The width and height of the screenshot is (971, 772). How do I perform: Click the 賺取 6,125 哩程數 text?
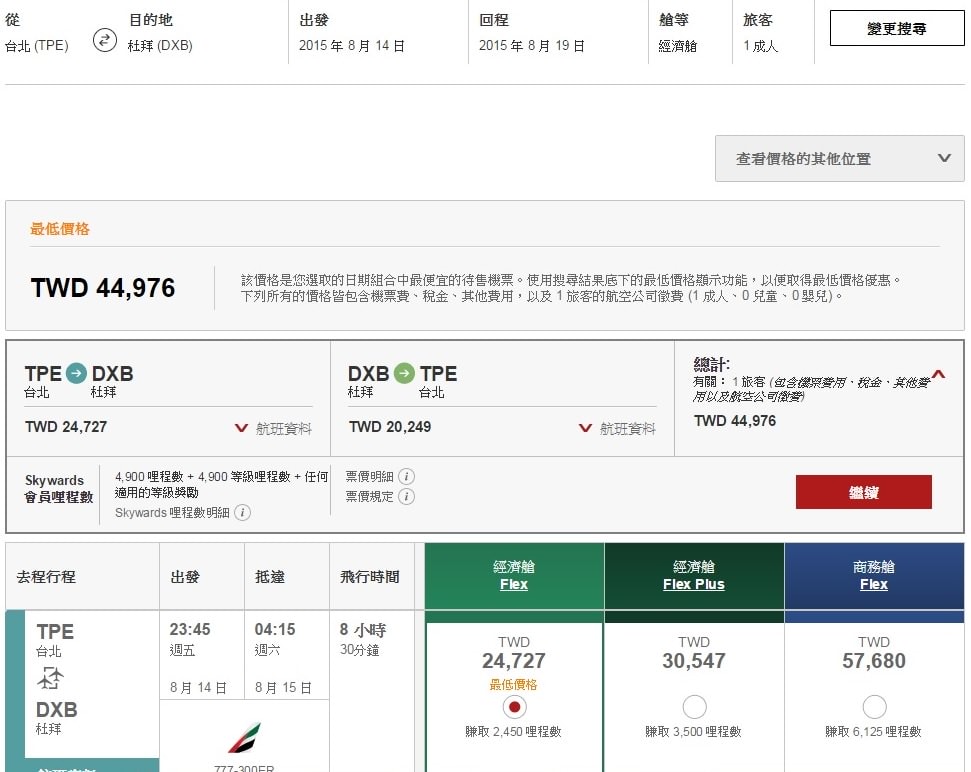(x=873, y=732)
